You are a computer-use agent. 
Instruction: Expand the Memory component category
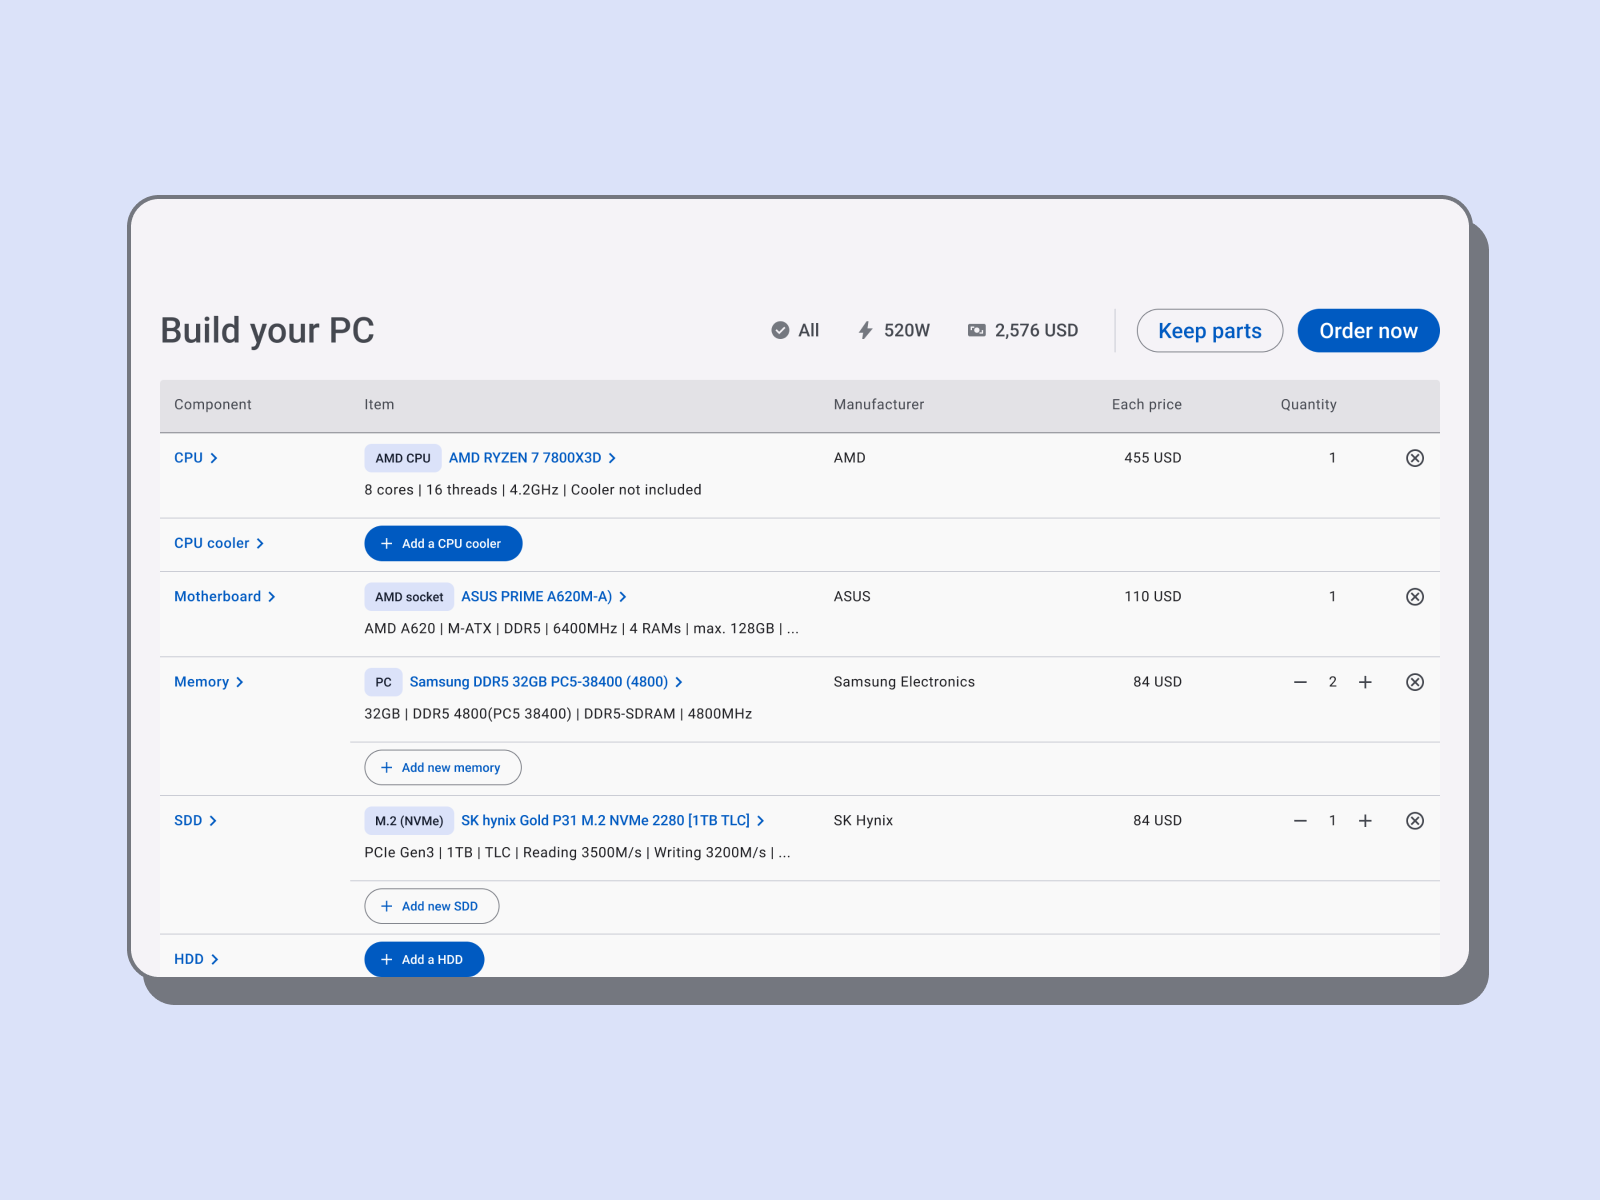click(x=209, y=682)
